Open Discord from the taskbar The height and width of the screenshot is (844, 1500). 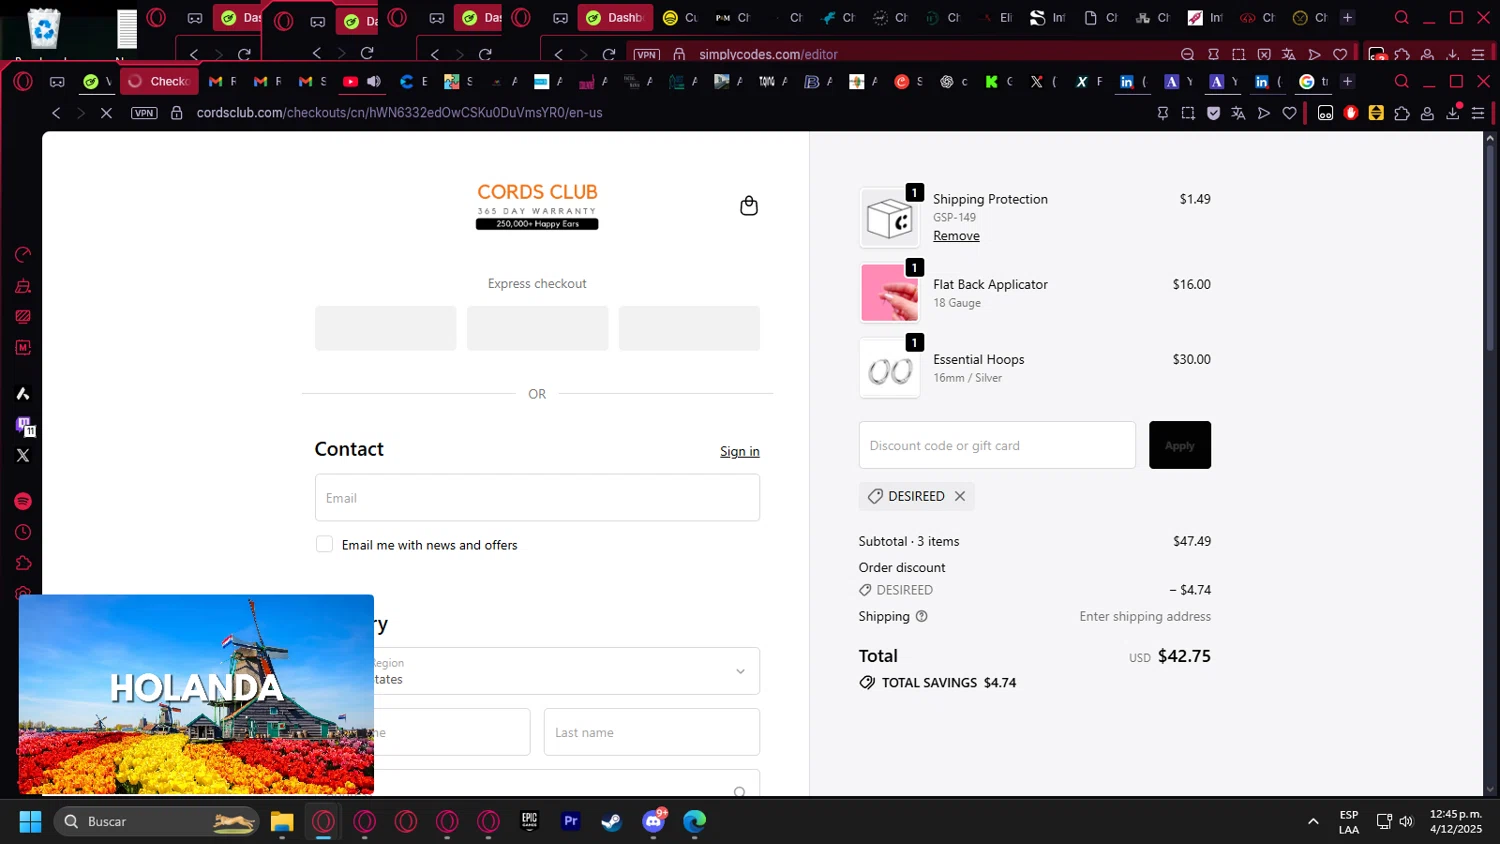click(653, 821)
